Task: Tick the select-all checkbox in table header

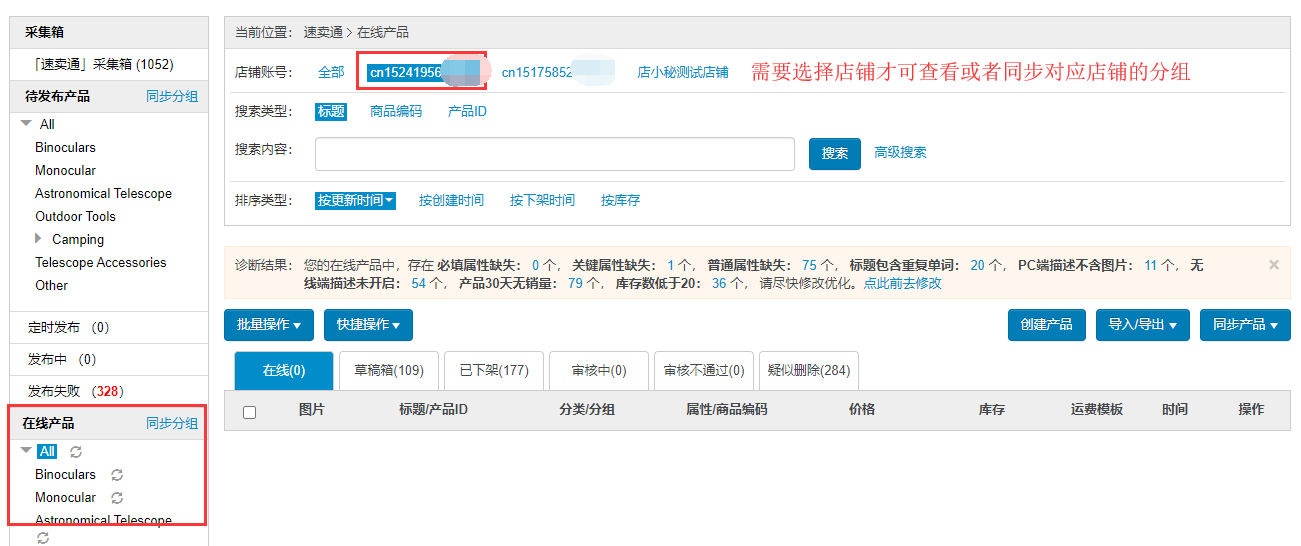Action: (250, 412)
